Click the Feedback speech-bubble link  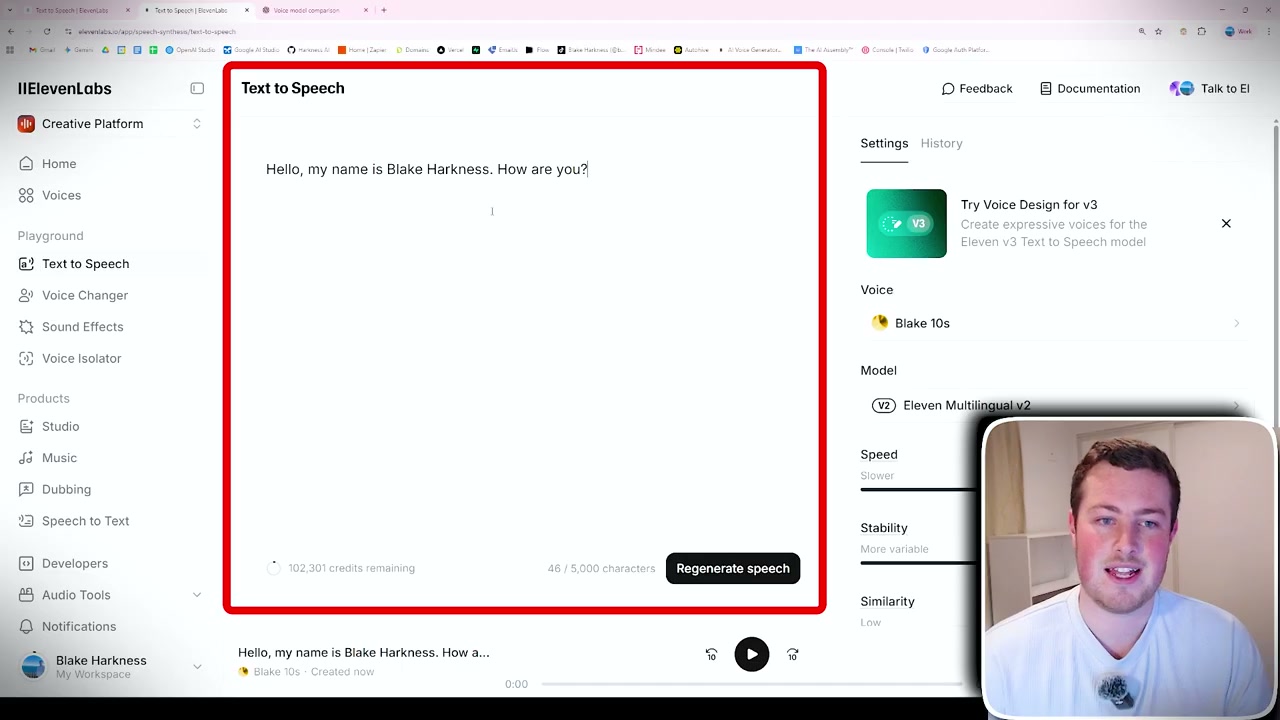point(977,89)
